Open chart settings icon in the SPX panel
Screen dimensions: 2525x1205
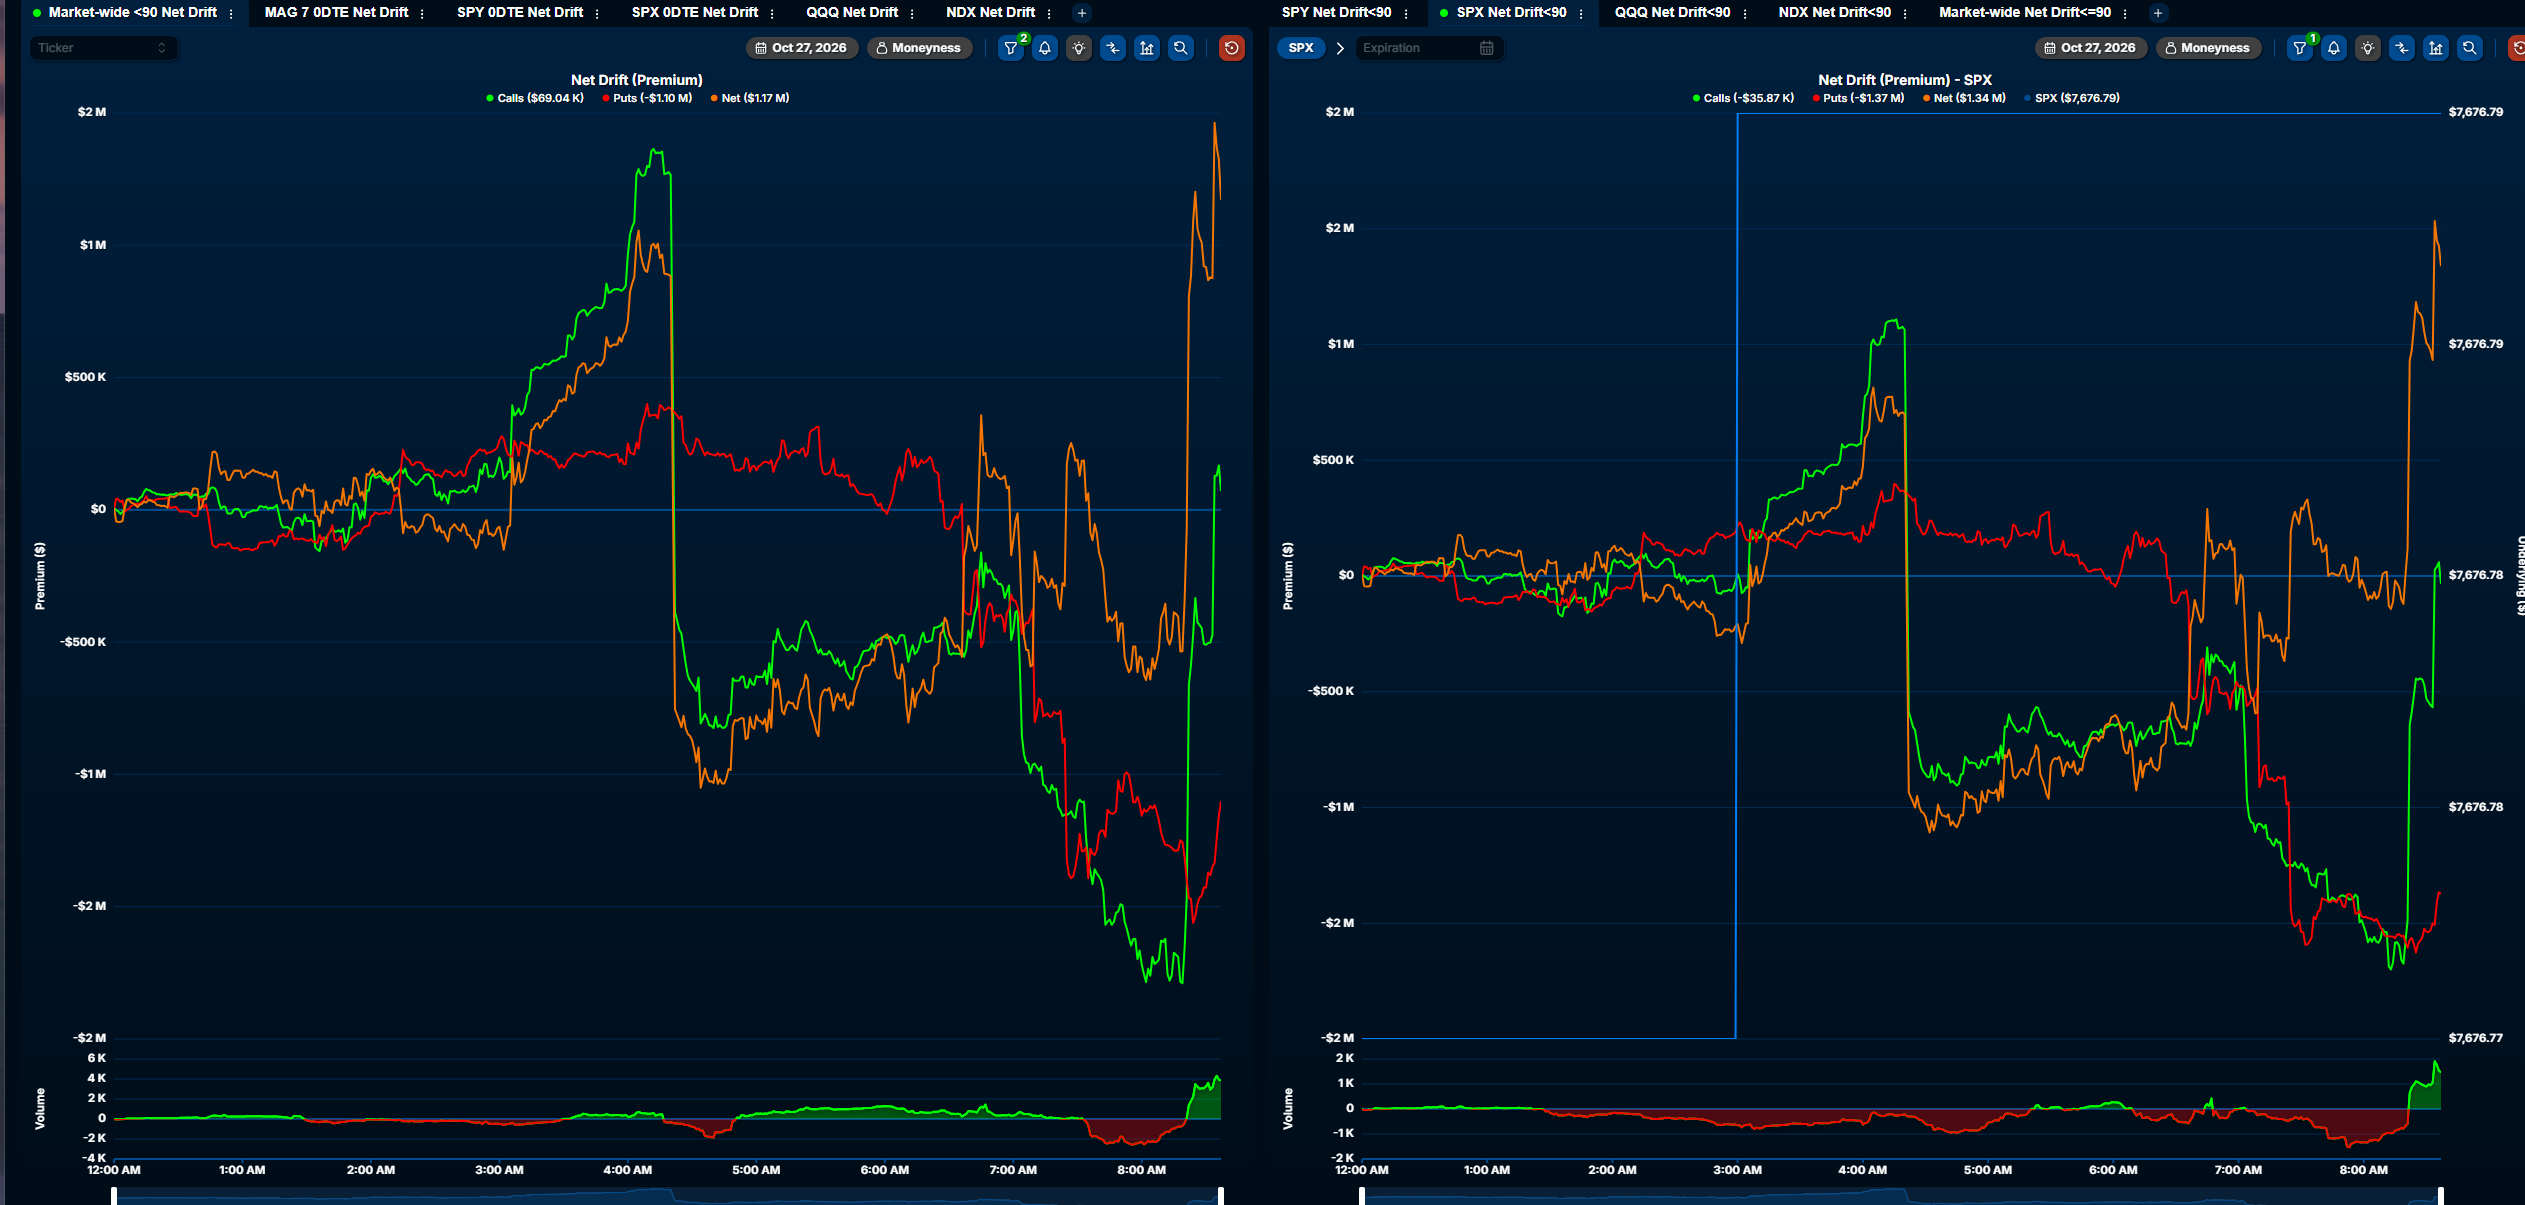click(x=2436, y=48)
